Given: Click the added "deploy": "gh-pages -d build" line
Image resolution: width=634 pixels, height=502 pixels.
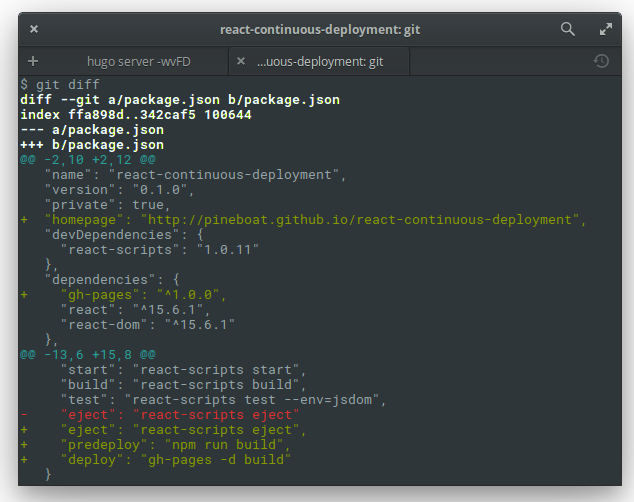Looking at the screenshot, I should tap(155, 460).
